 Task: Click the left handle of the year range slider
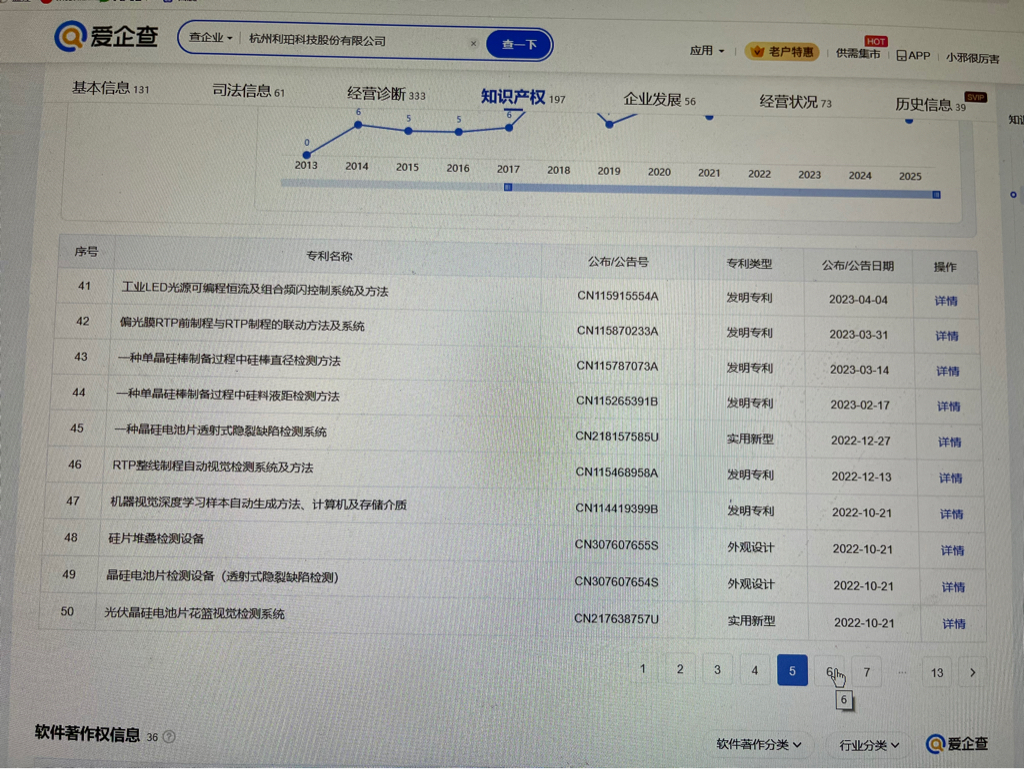click(508, 187)
